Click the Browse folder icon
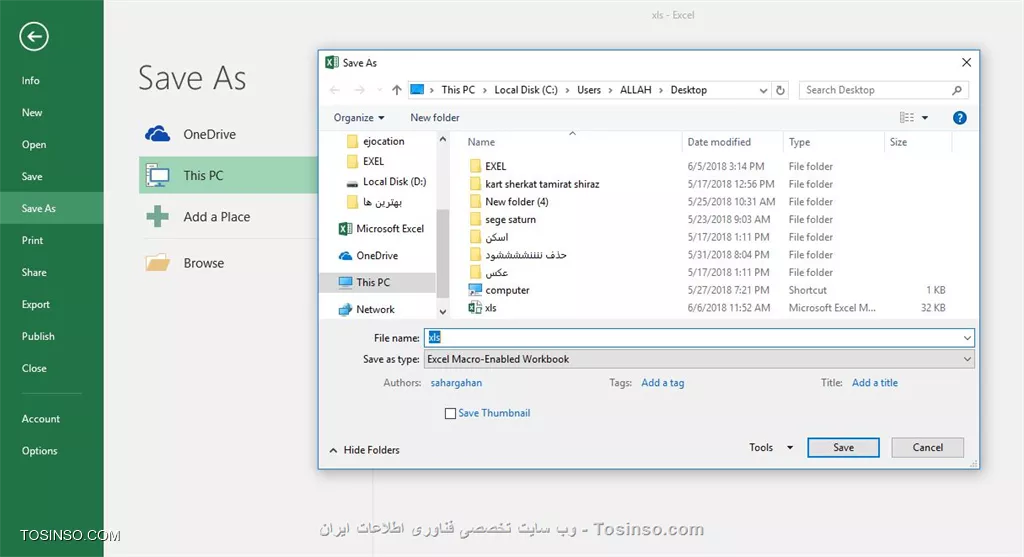 (157, 263)
